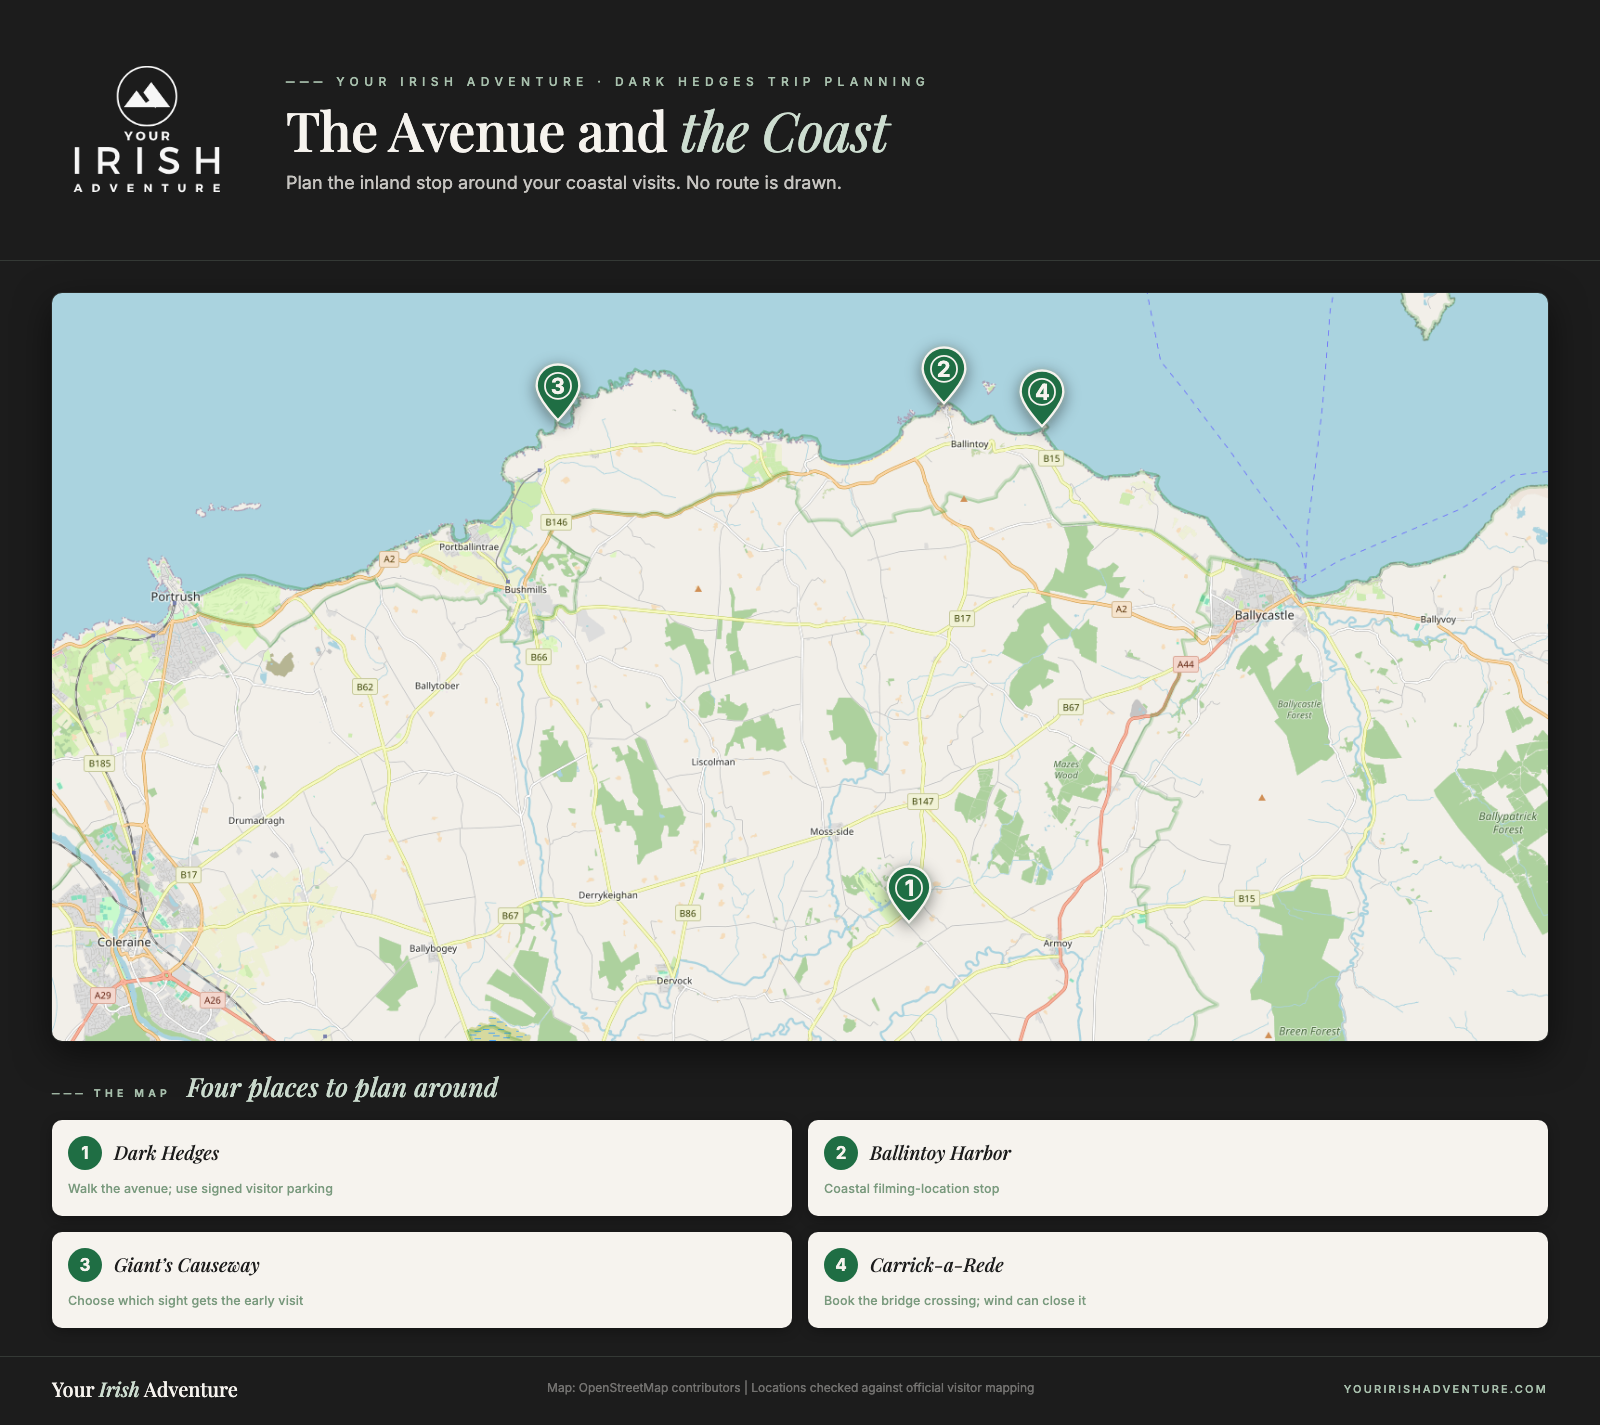The height and width of the screenshot is (1425, 1600).
Task: Click Ballybogey label on map
Action: 433,948
